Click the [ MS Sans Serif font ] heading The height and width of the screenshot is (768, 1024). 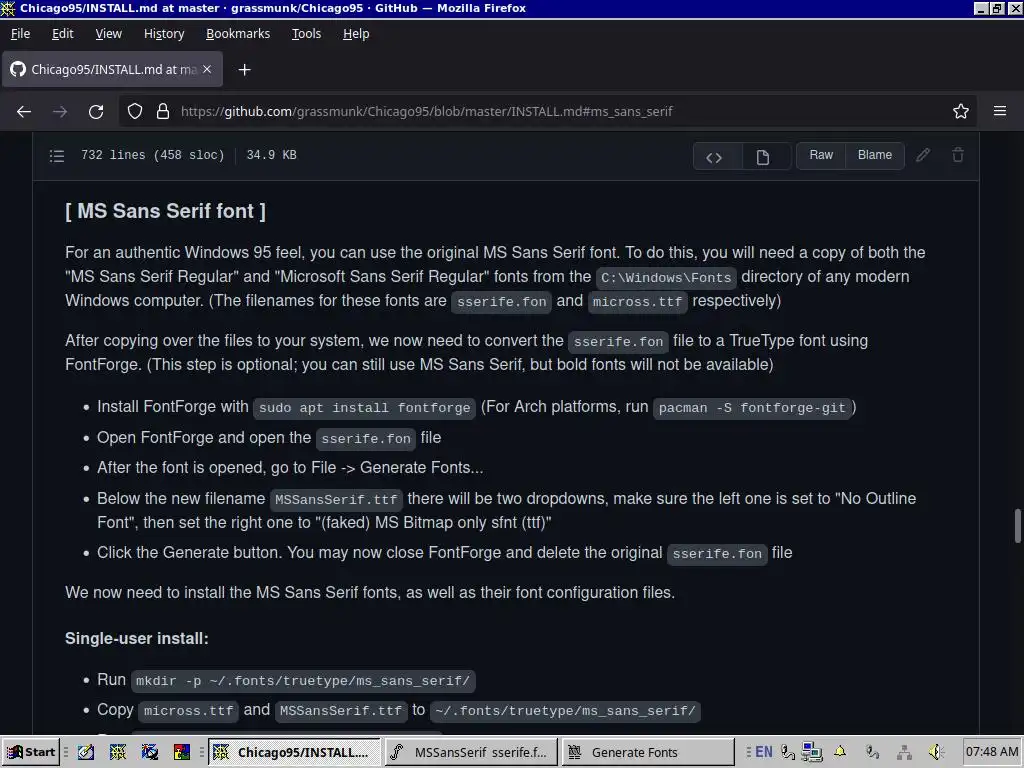(x=165, y=212)
